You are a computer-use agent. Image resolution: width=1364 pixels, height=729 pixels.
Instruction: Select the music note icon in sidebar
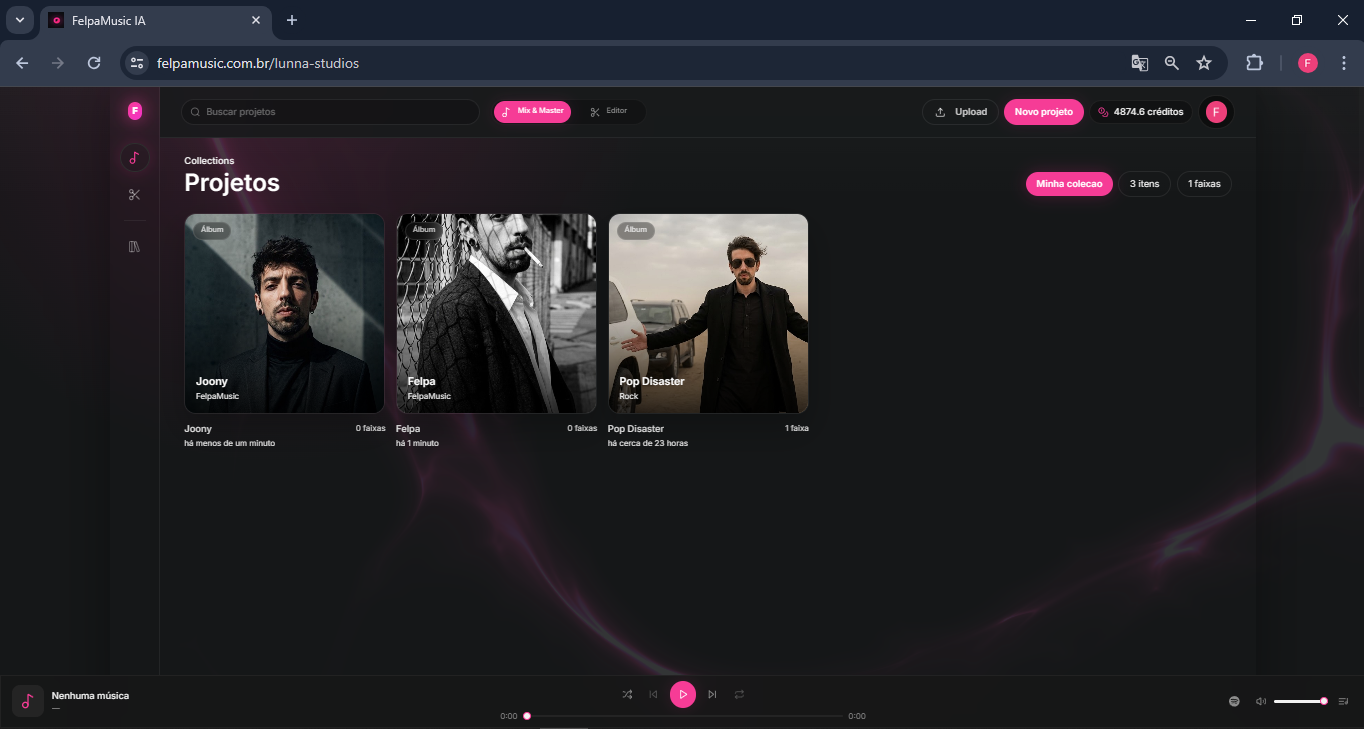pos(134,157)
